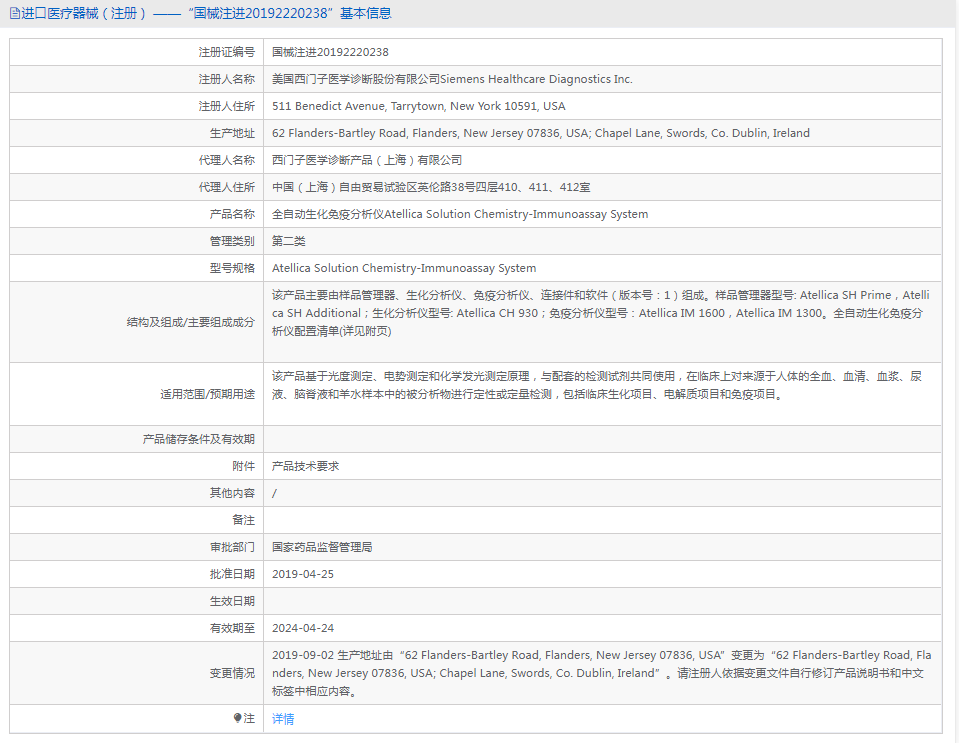Image resolution: width=959 pixels, height=743 pixels.
Task: Select the 有效期至 label
Action: pos(232,627)
